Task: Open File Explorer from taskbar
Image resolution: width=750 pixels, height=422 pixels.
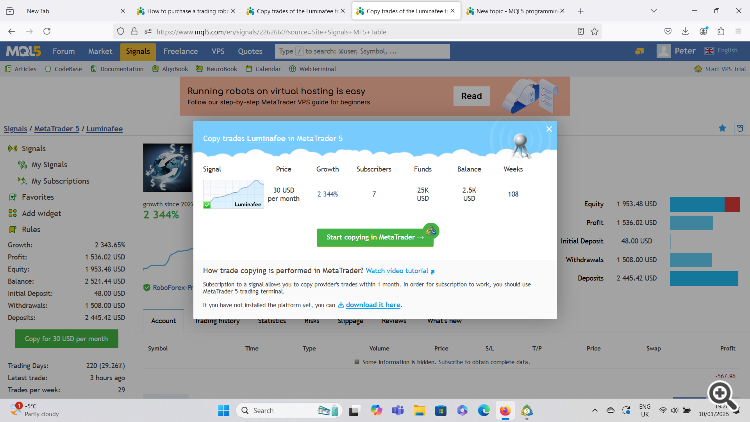Action: (419, 411)
